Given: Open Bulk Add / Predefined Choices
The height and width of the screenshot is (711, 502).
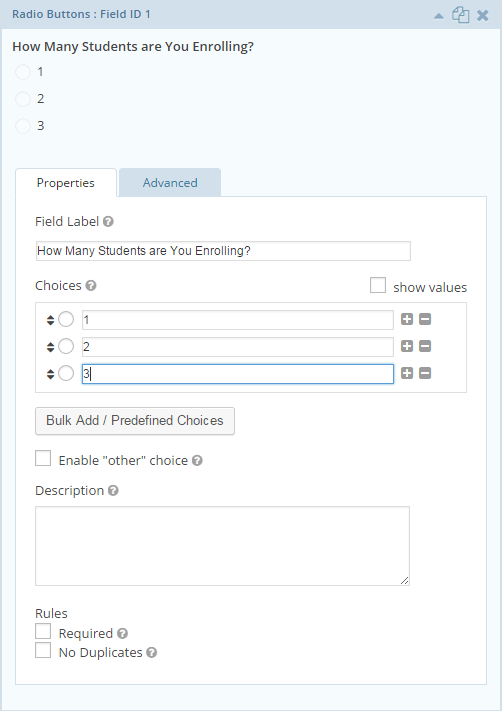Looking at the screenshot, I should click(x=135, y=421).
